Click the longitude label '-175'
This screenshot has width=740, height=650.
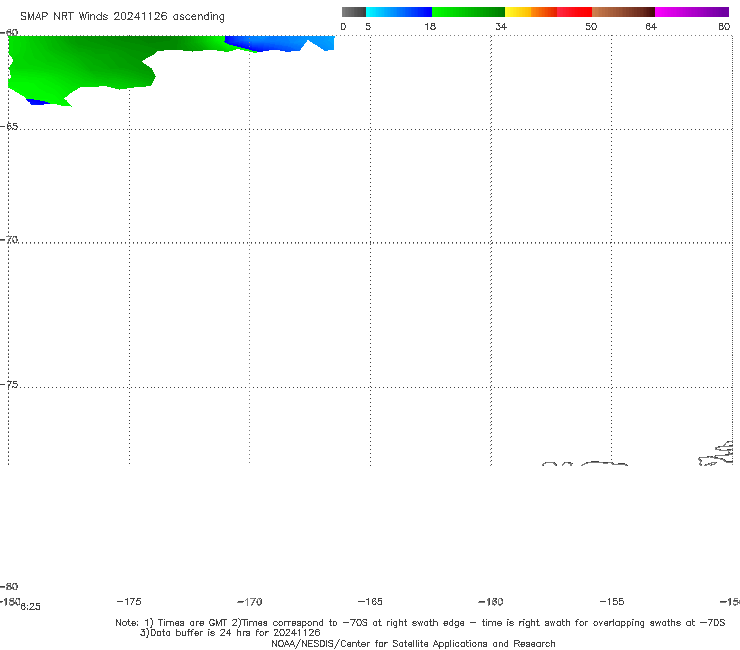pyautogui.click(x=129, y=602)
